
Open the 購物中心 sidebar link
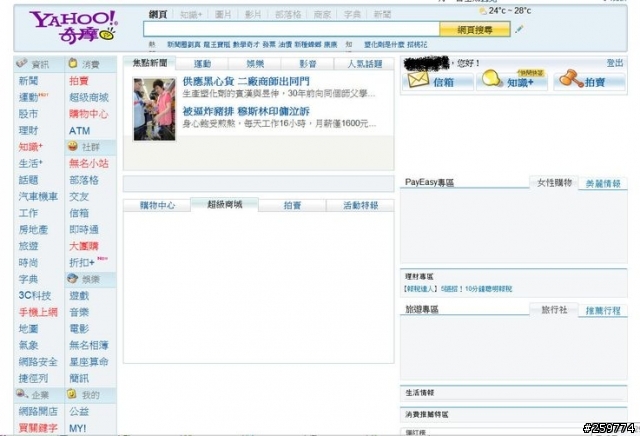click(x=89, y=114)
